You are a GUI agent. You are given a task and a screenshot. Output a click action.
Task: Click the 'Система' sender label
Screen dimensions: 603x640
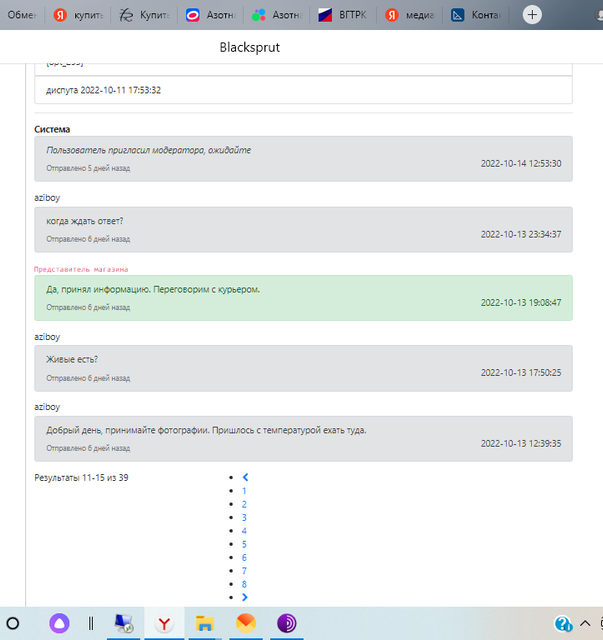(x=52, y=129)
